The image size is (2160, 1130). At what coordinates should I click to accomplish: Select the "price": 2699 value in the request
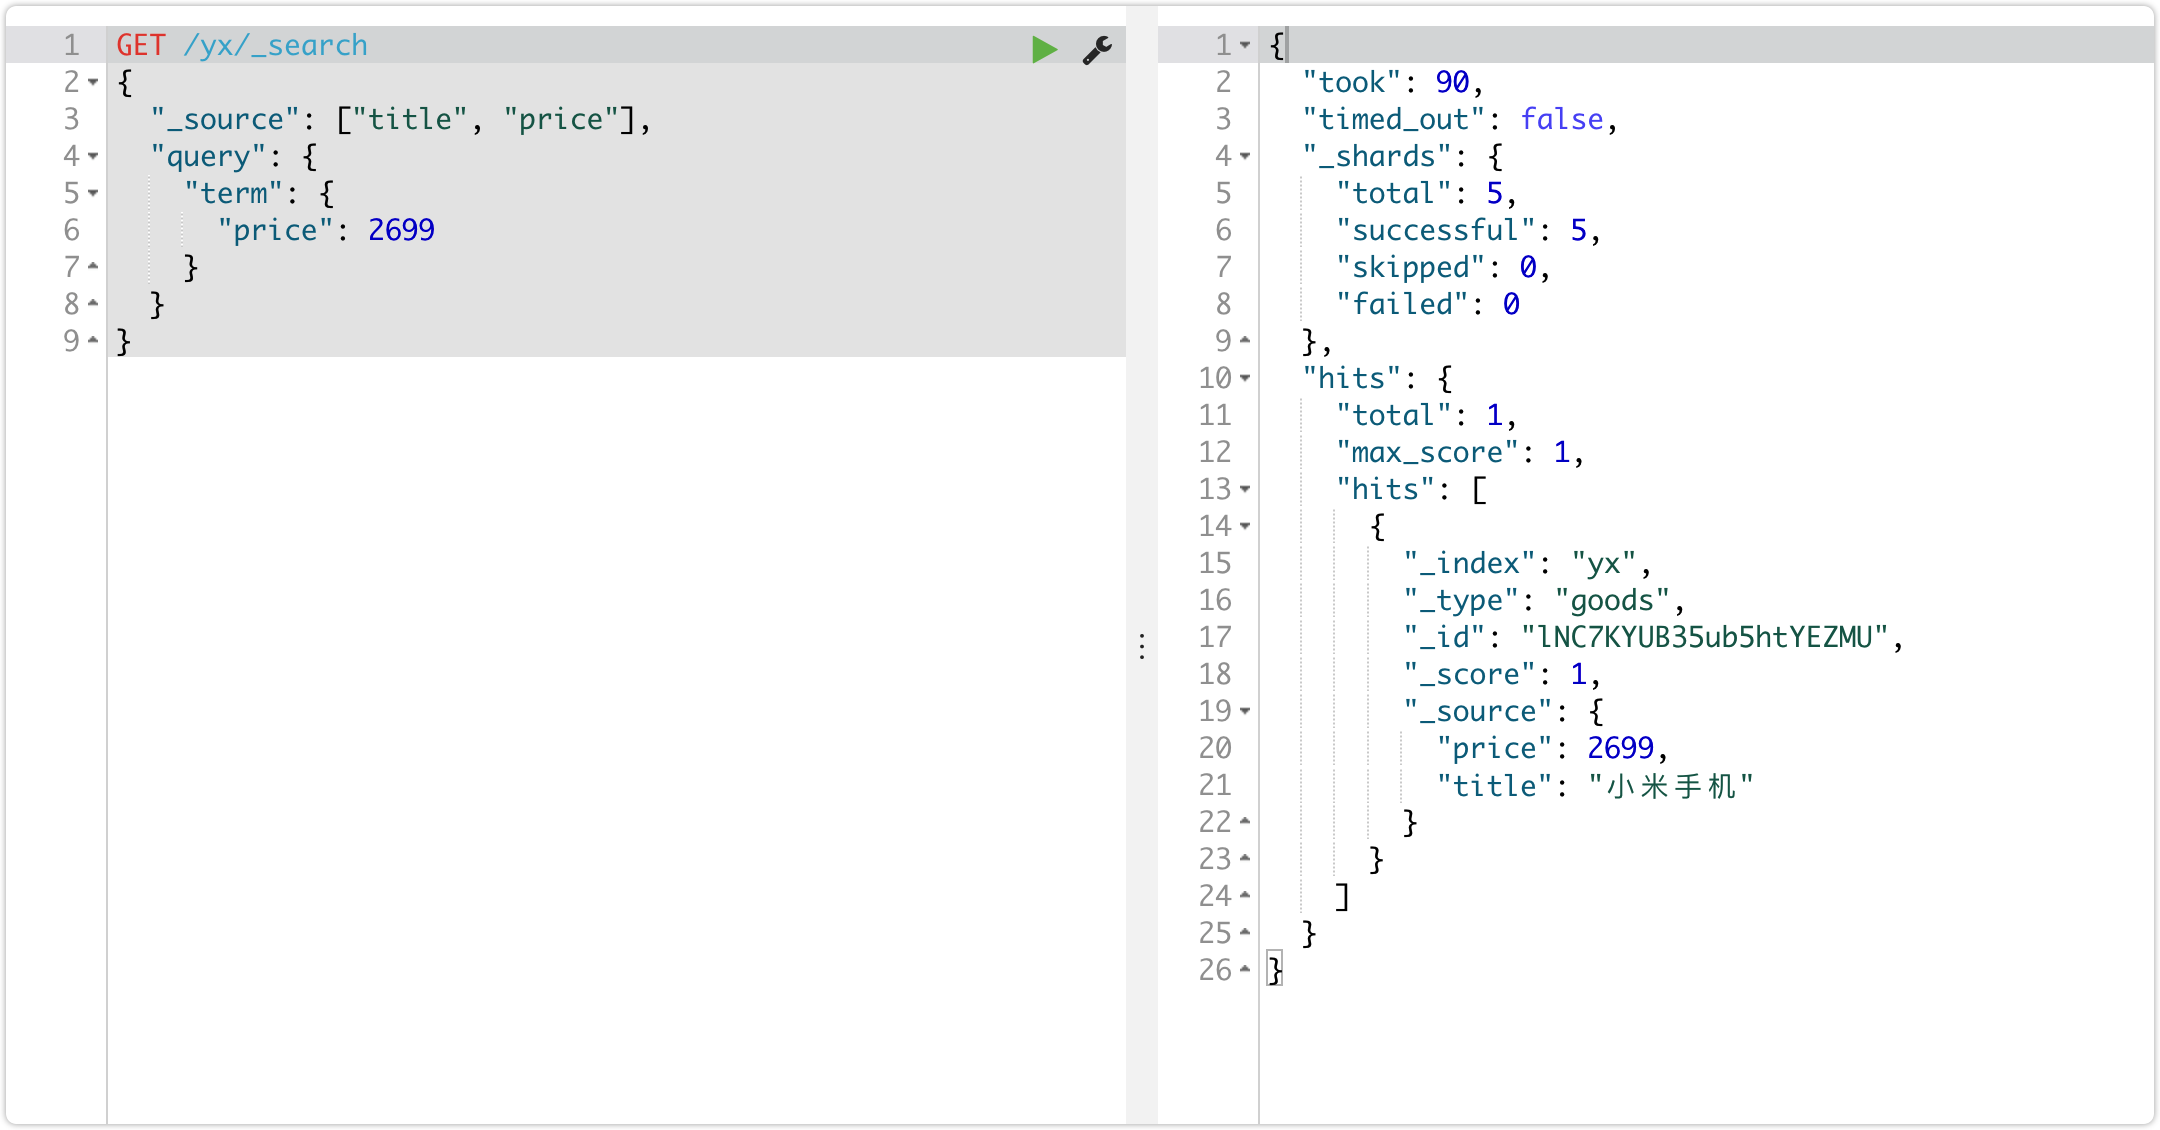(400, 230)
